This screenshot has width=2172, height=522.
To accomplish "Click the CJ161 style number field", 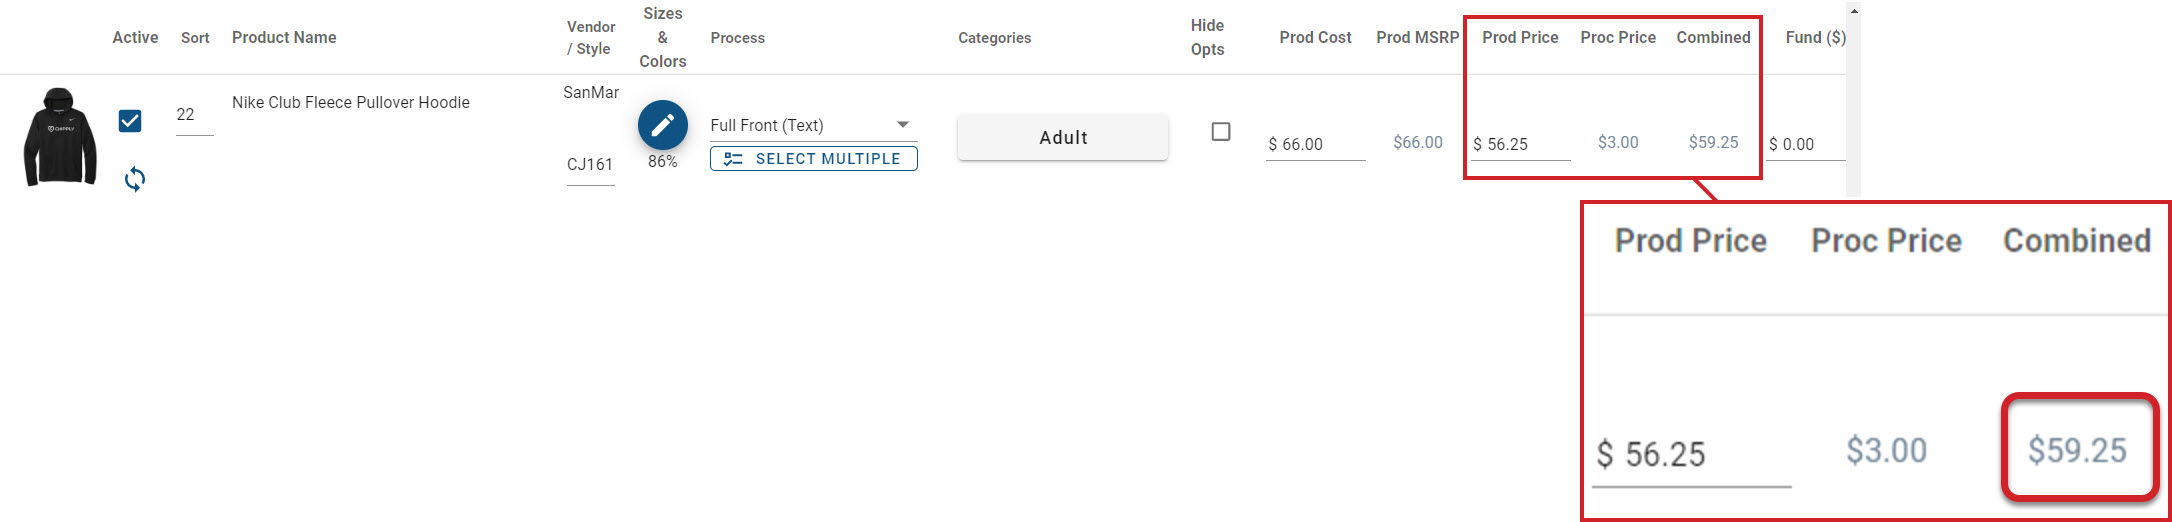I will tap(590, 165).
